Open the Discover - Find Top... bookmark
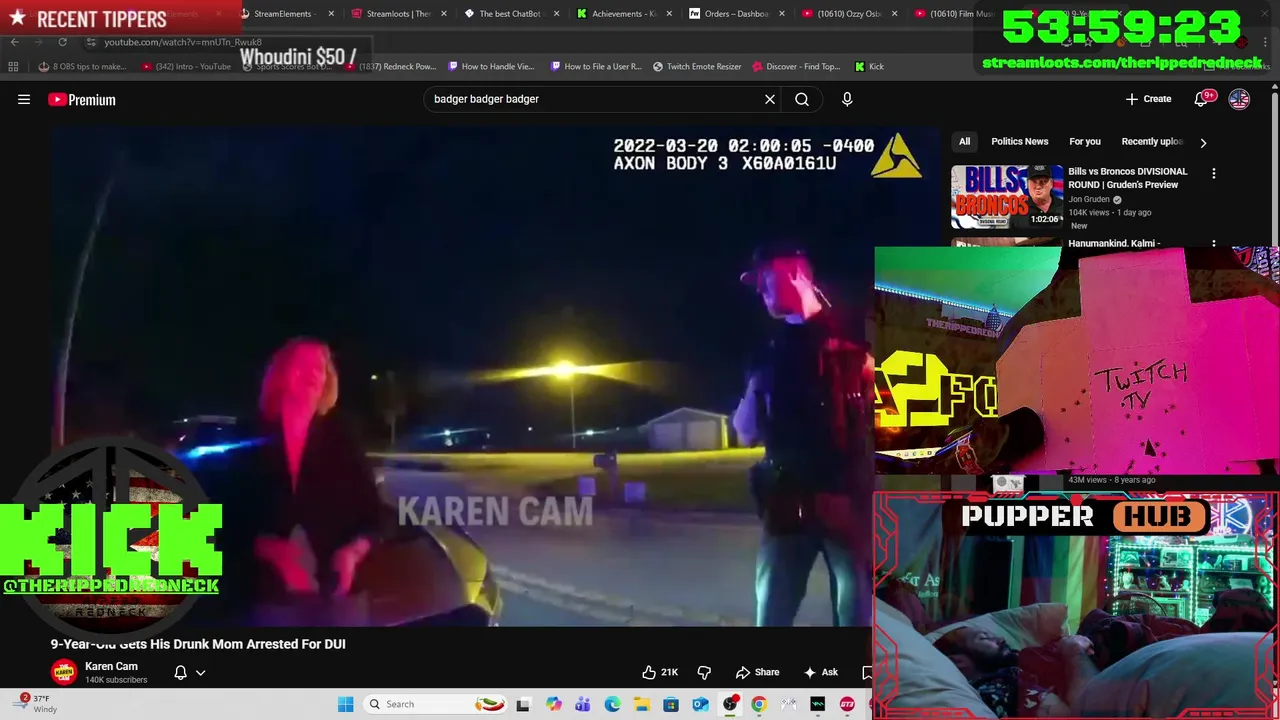The width and height of the screenshot is (1280, 720). (x=797, y=67)
